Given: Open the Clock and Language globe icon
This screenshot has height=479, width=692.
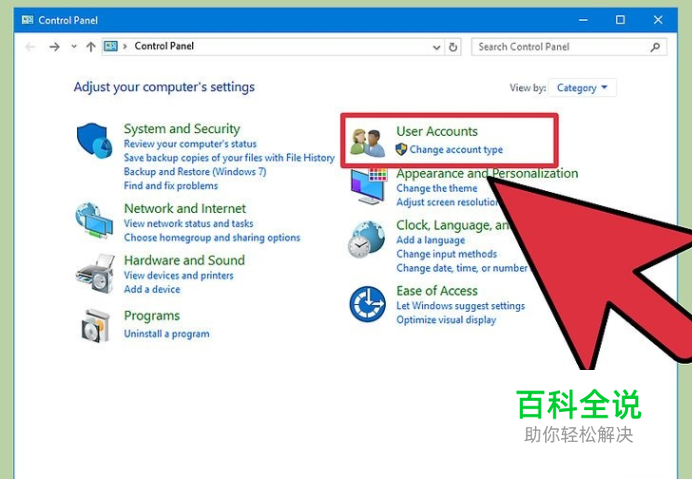Looking at the screenshot, I should [366, 240].
